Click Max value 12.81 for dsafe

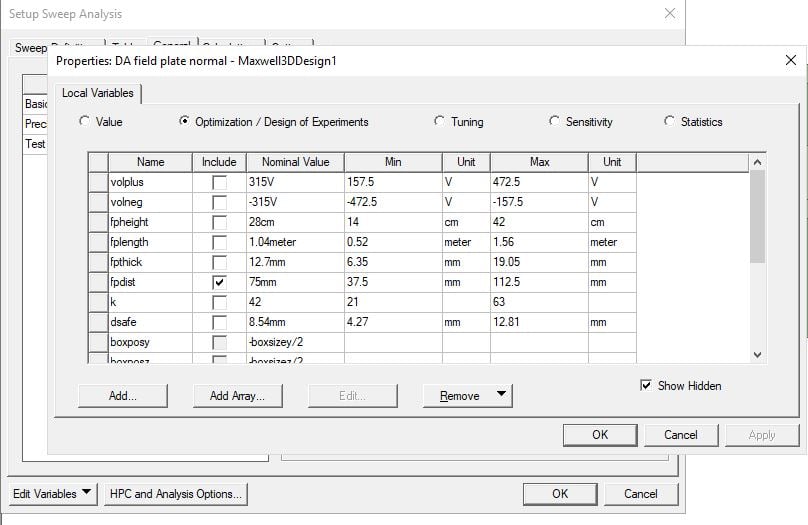point(540,323)
